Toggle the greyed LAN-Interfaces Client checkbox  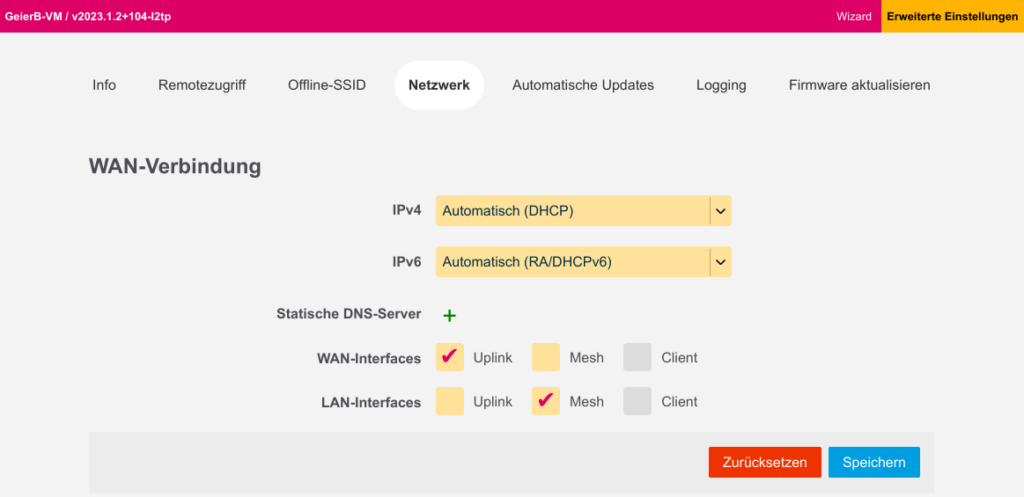637,401
